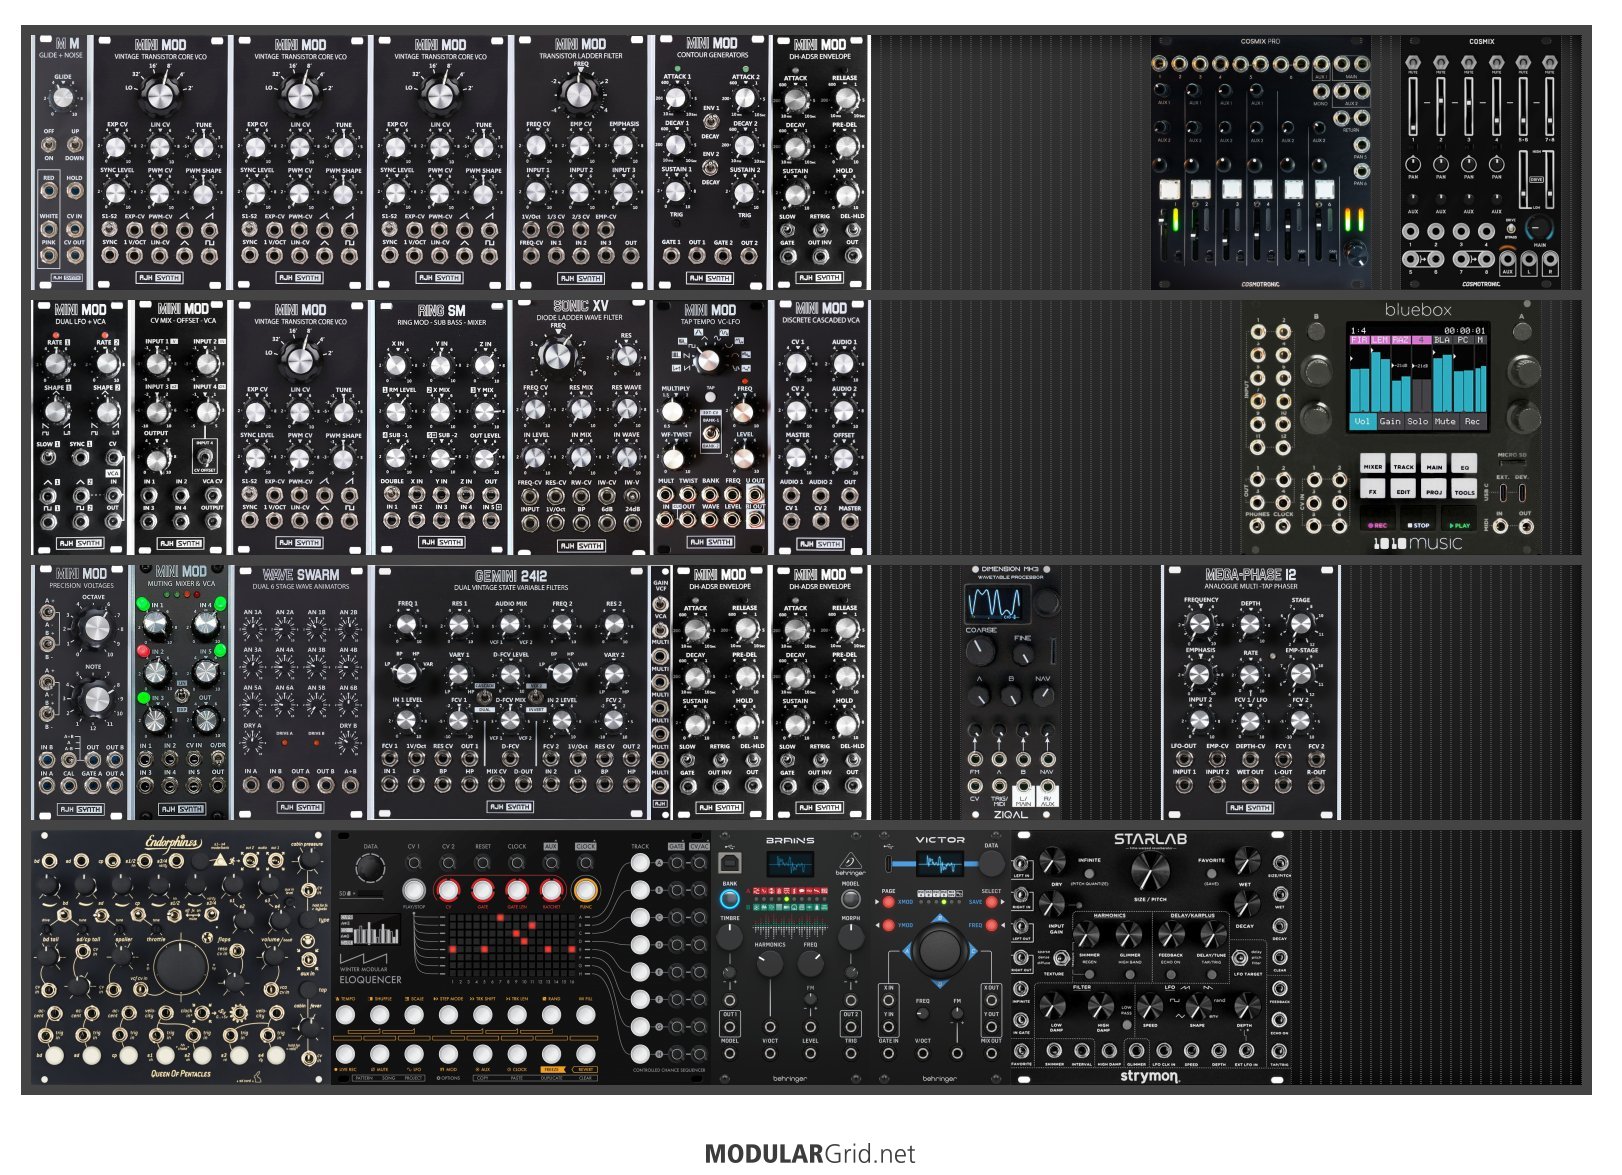Screen dimensions: 1622x1175
Task: Flip the channel 2 MUTE switch on Cosmix
Action: click(1441, 63)
